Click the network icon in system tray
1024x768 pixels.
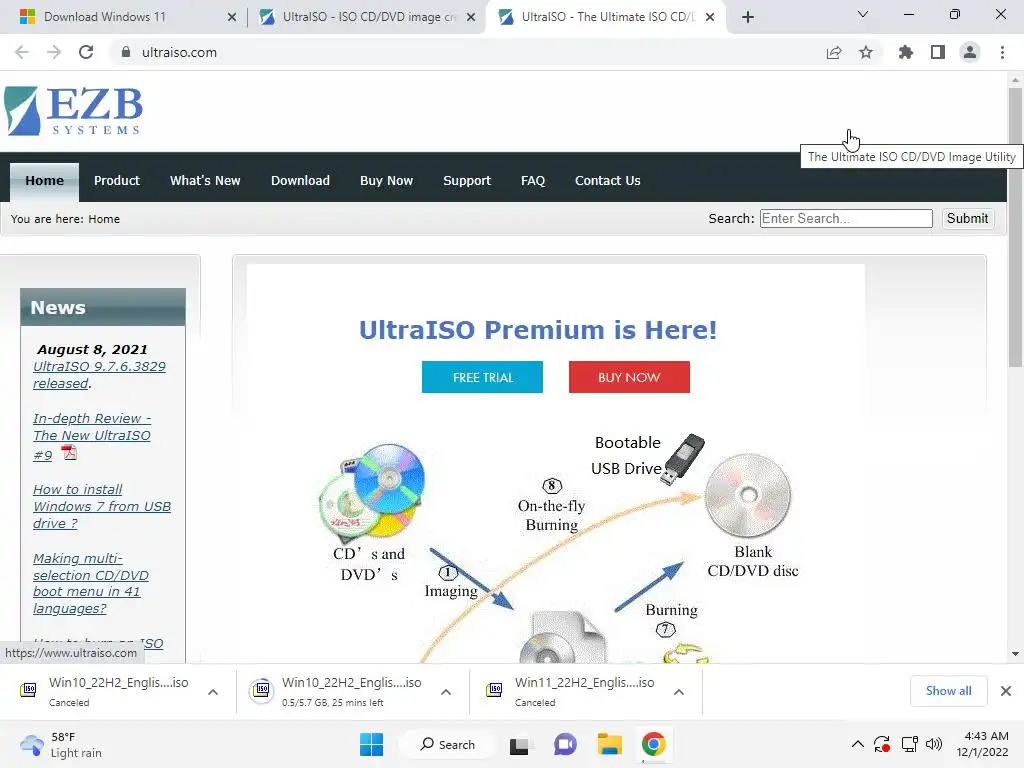tap(909, 744)
